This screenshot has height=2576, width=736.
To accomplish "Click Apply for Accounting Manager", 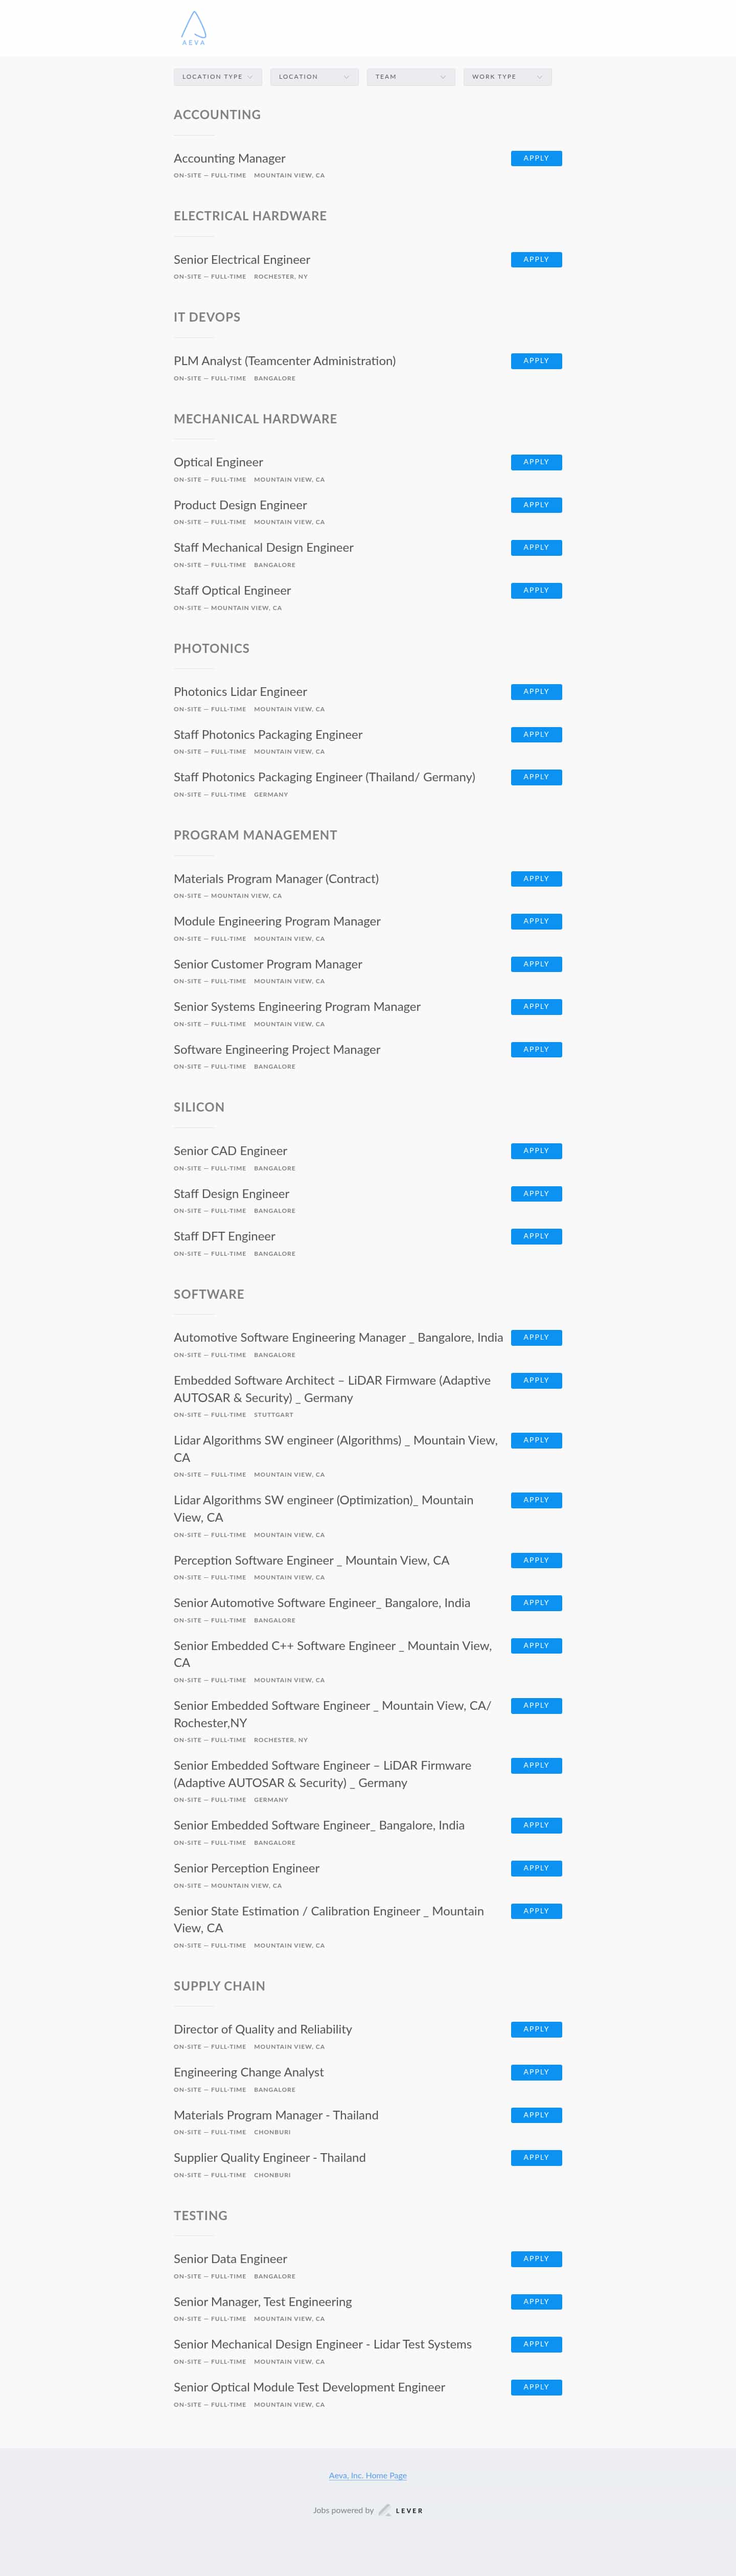I will click(536, 158).
